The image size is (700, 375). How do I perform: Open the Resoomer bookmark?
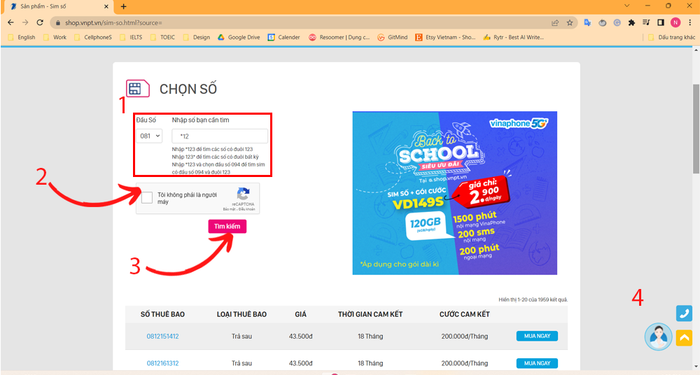[339, 38]
